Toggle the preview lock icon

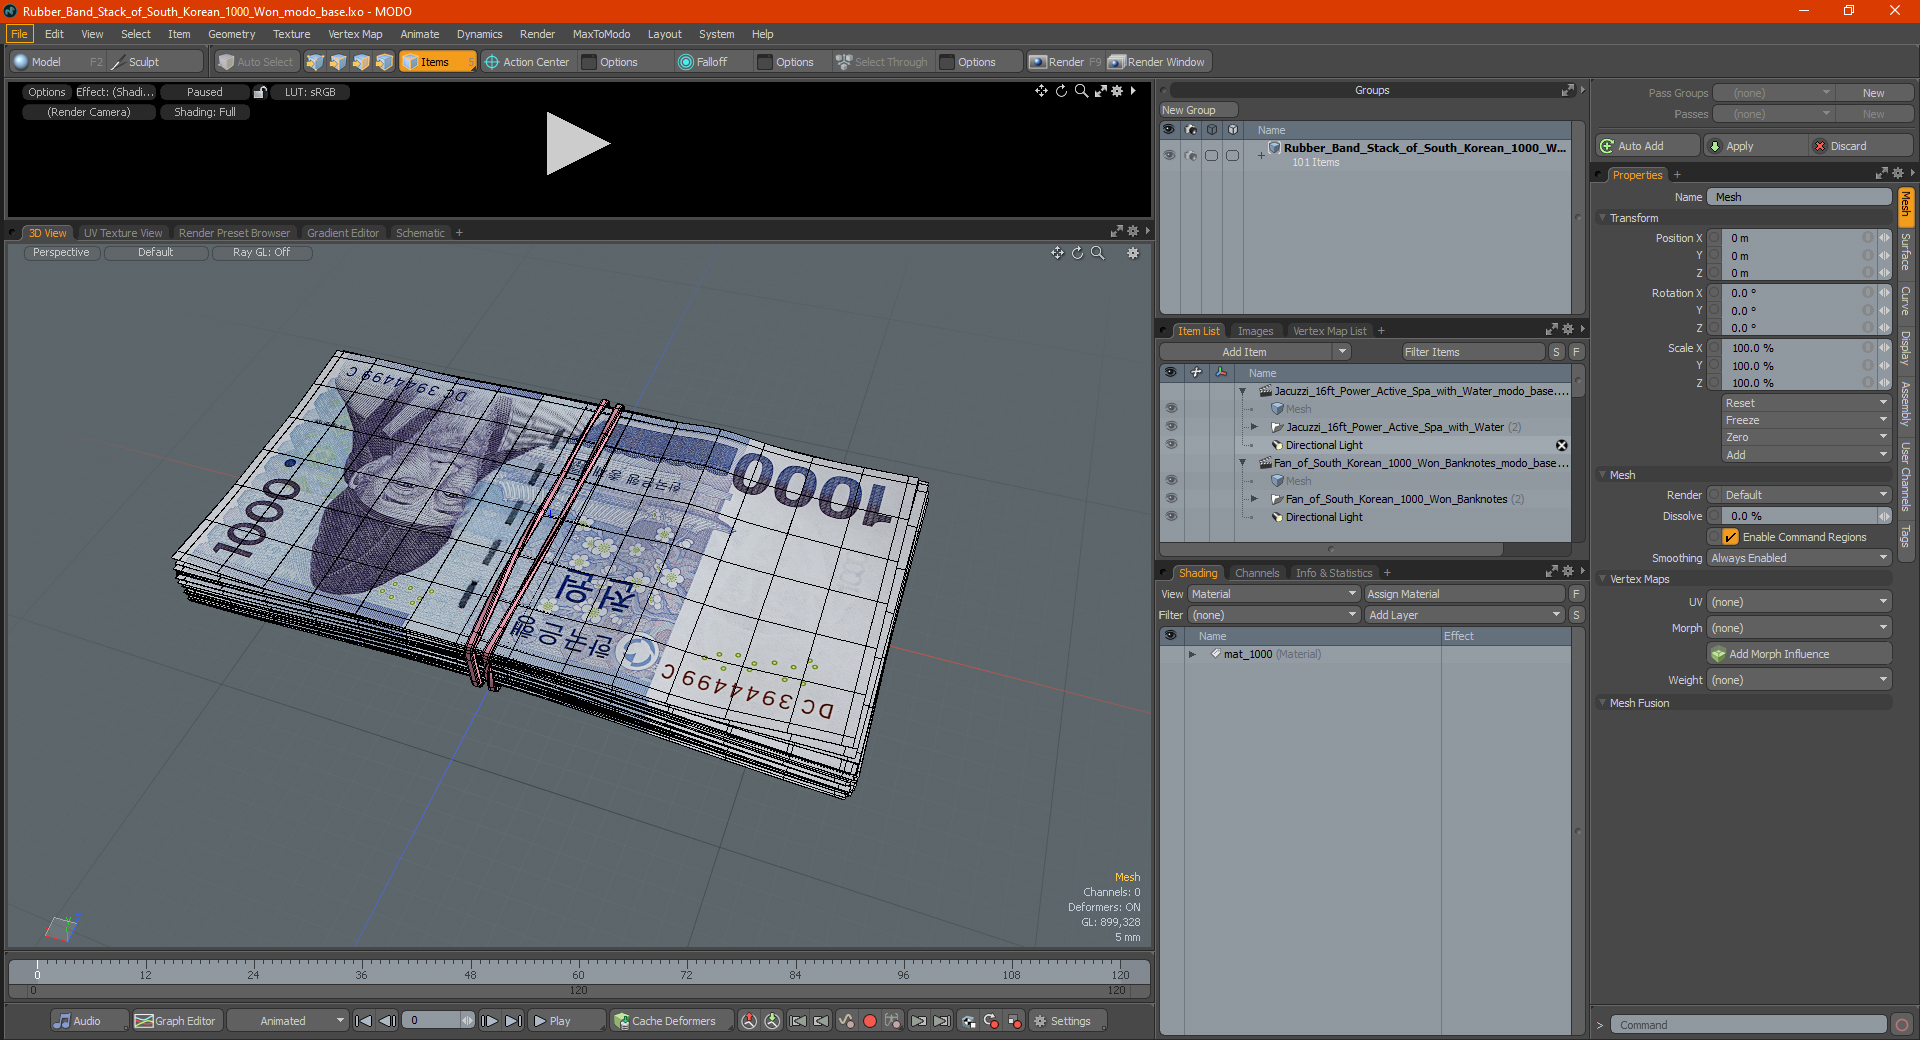click(x=260, y=92)
